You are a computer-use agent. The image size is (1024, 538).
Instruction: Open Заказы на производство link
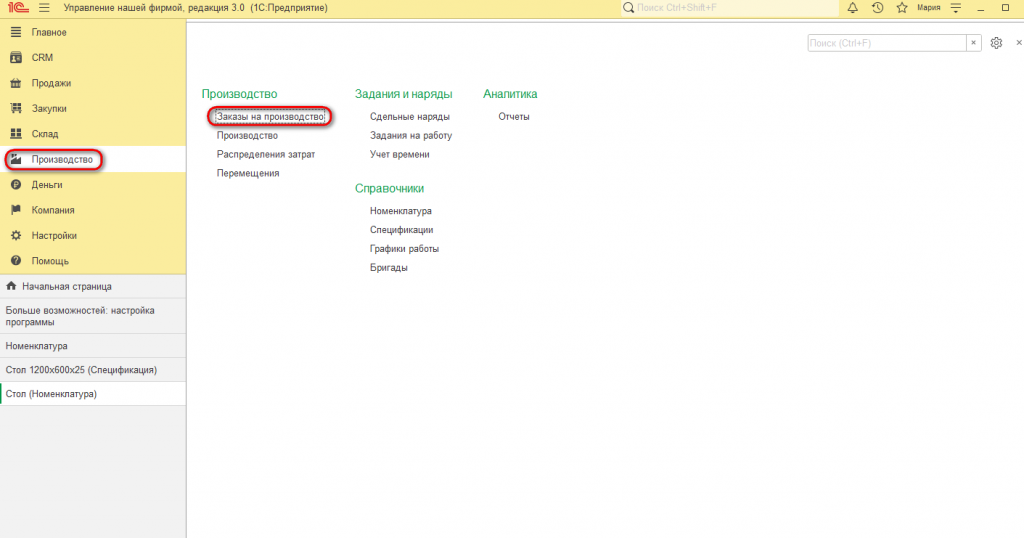(270, 117)
